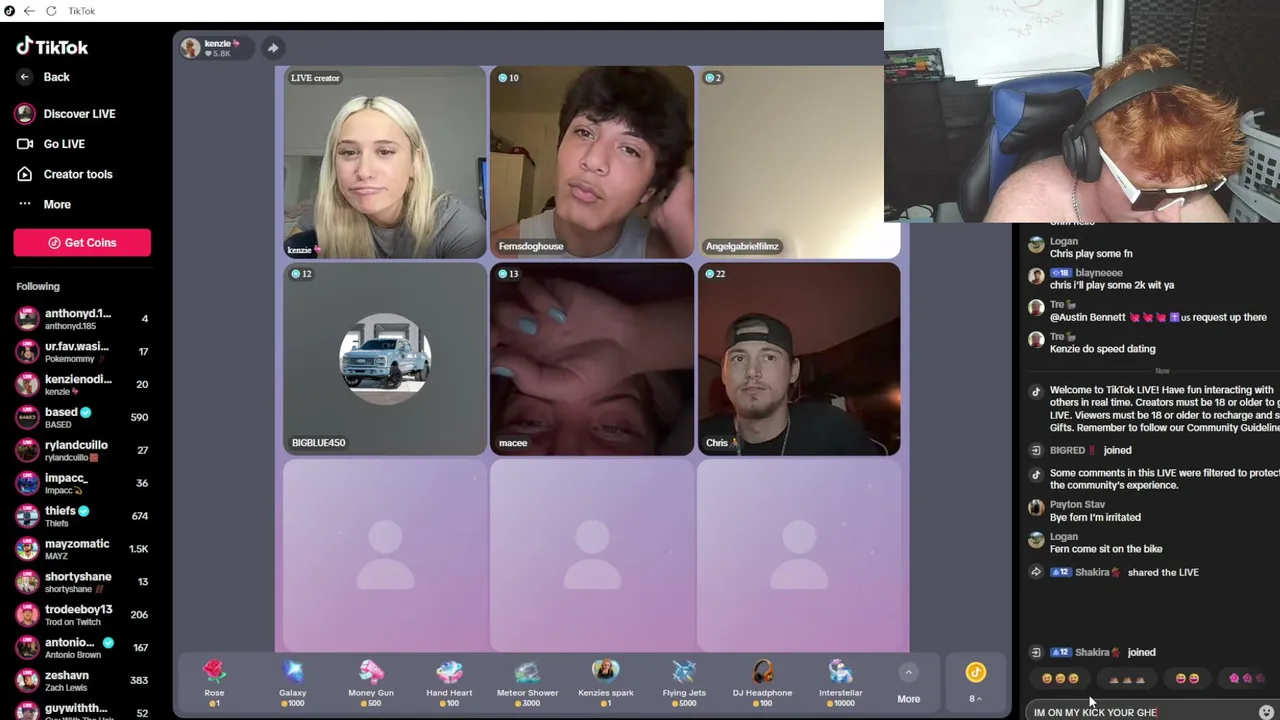Send the Kenzies spark gift
The height and width of the screenshot is (720, 1280).
click(606, 684)
